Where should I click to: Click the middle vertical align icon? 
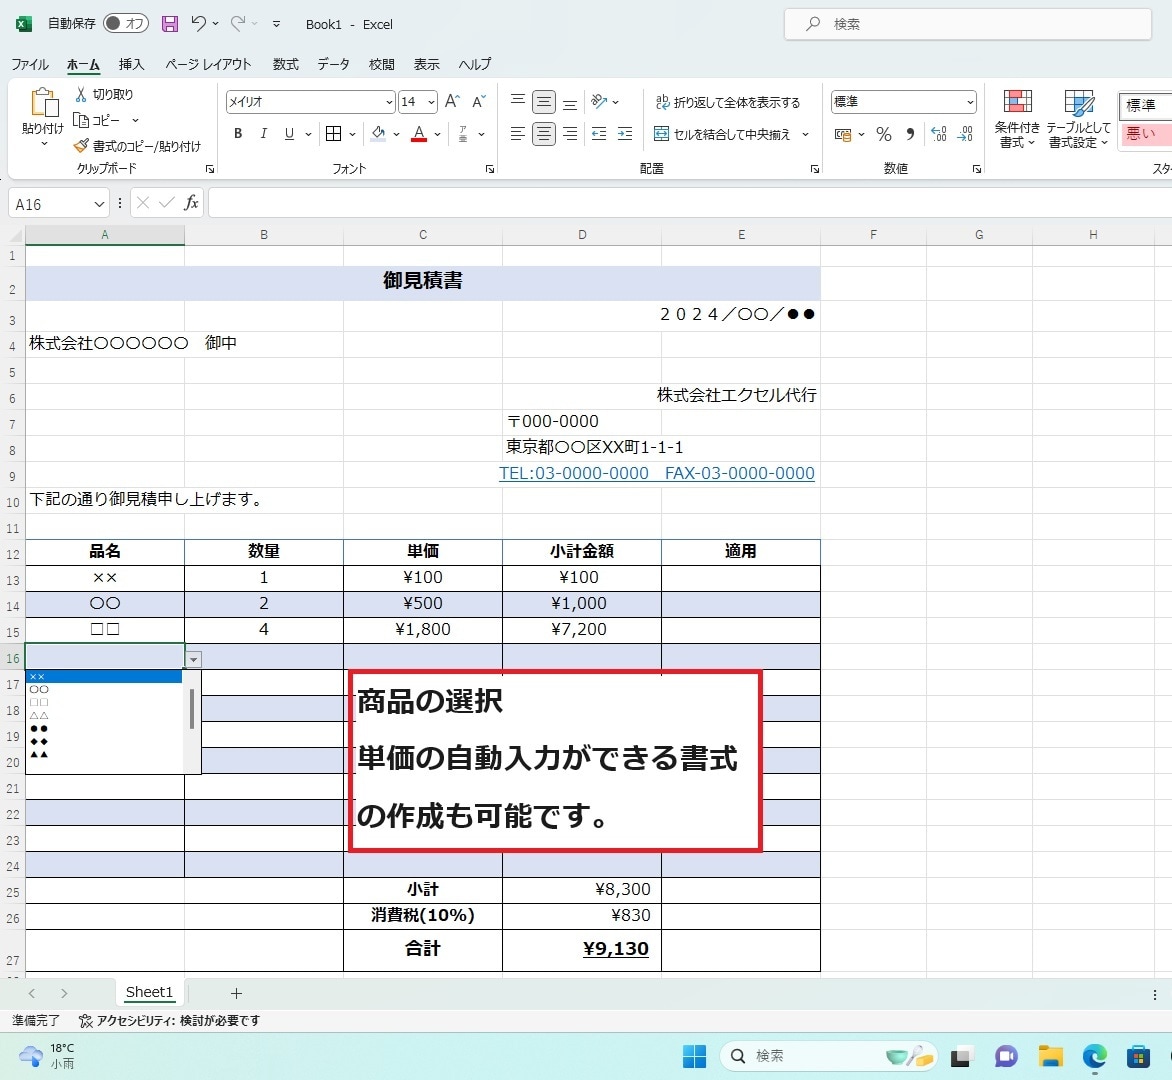[543, 101]
